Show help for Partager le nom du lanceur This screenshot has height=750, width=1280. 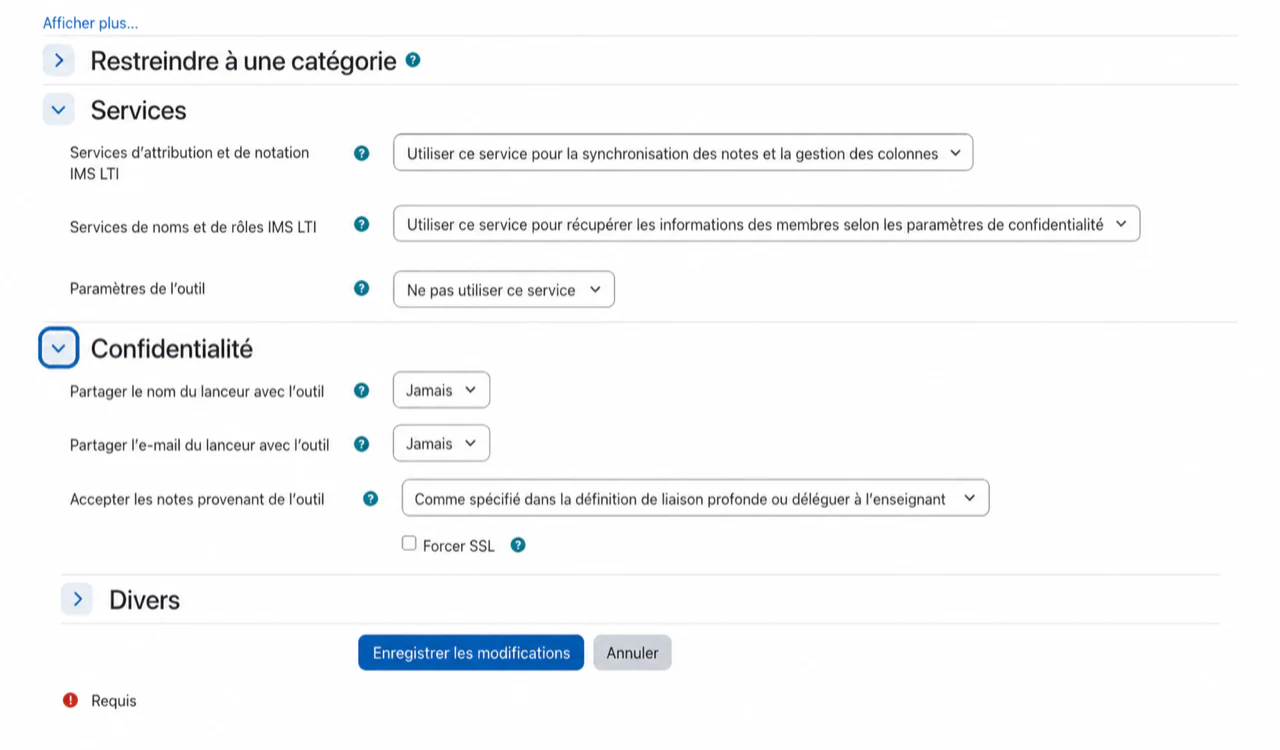[362, 390]
